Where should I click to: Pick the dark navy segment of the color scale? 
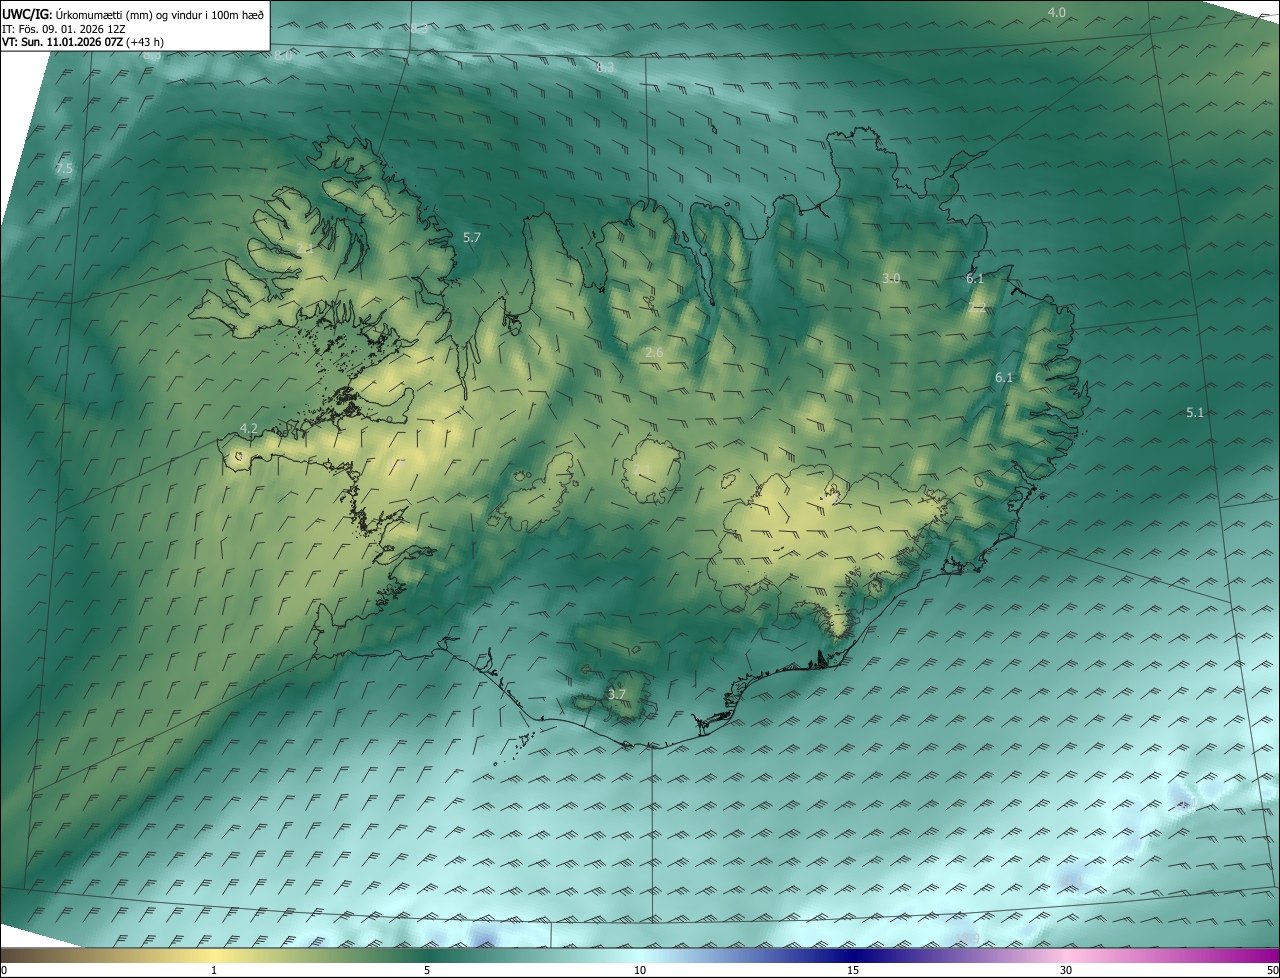(x=853, y=955)
